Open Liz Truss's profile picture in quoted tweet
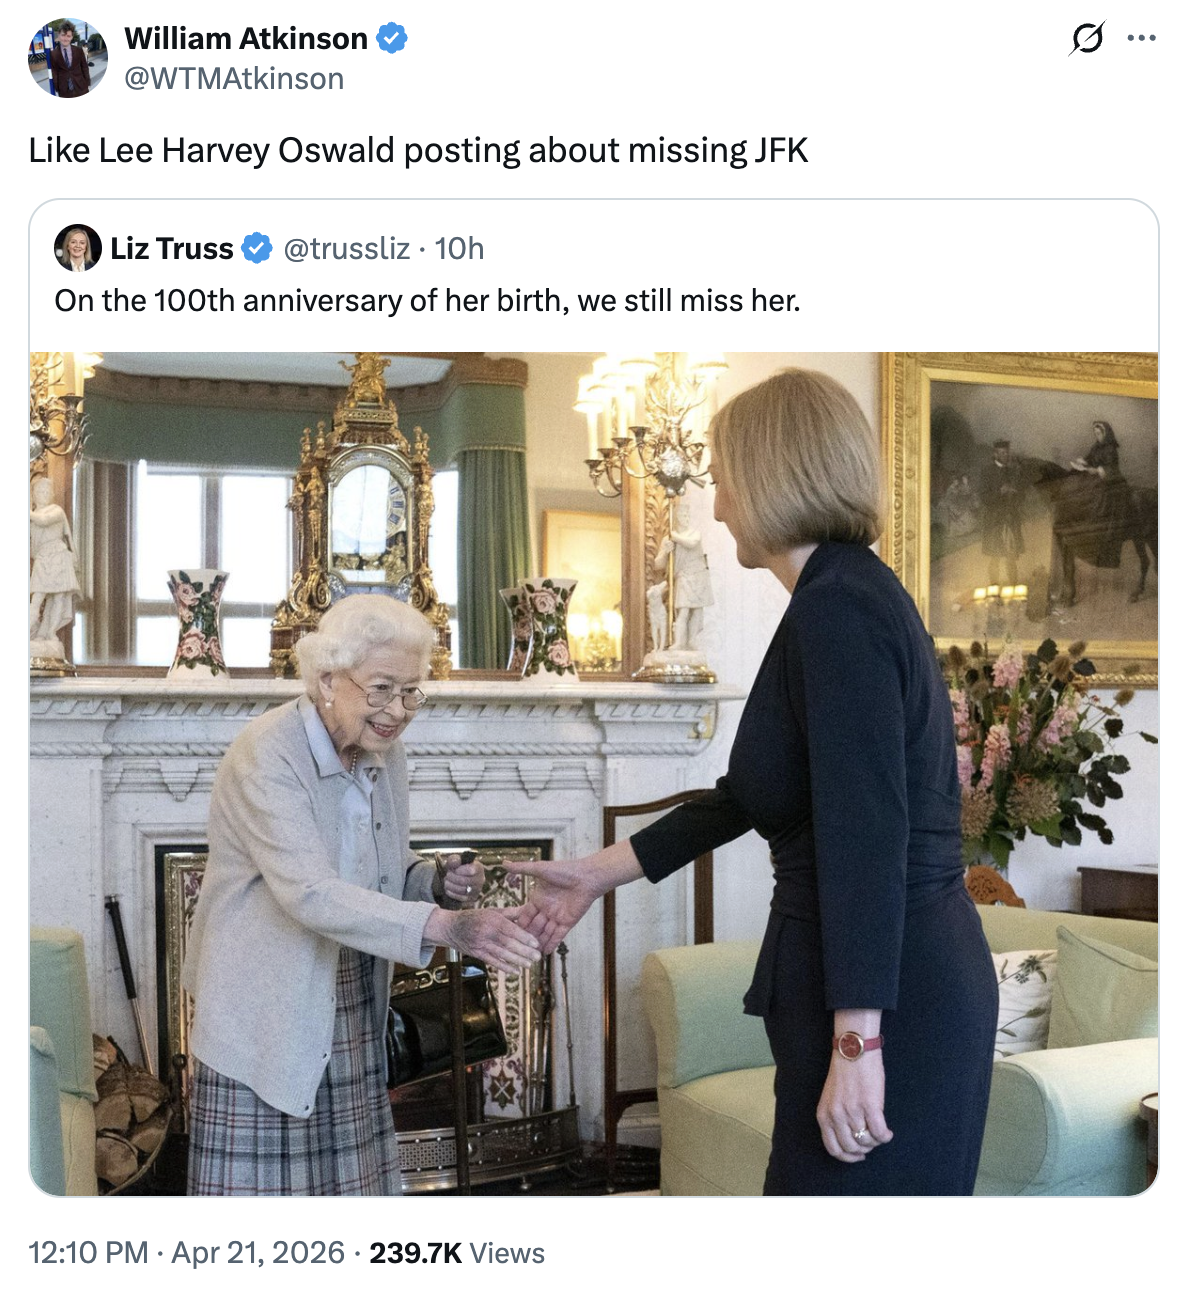 pos(79,248)
